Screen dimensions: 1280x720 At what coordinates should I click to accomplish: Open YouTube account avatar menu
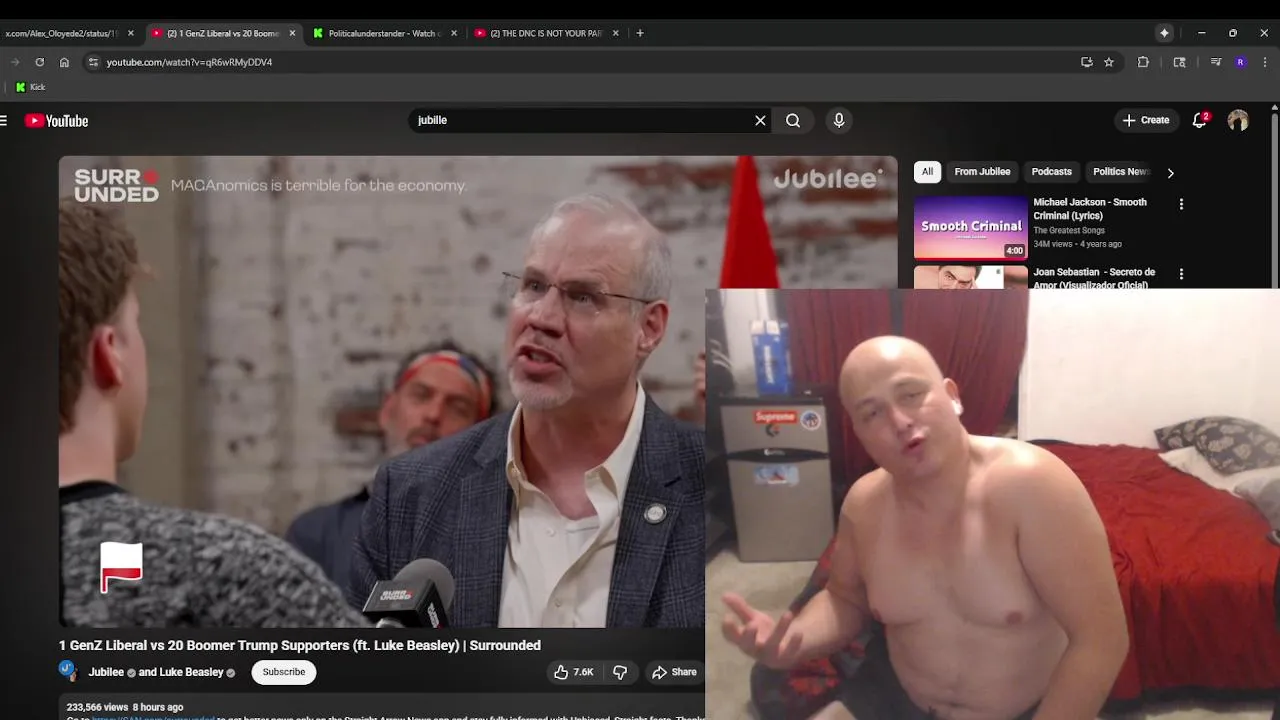(1238, 121)
